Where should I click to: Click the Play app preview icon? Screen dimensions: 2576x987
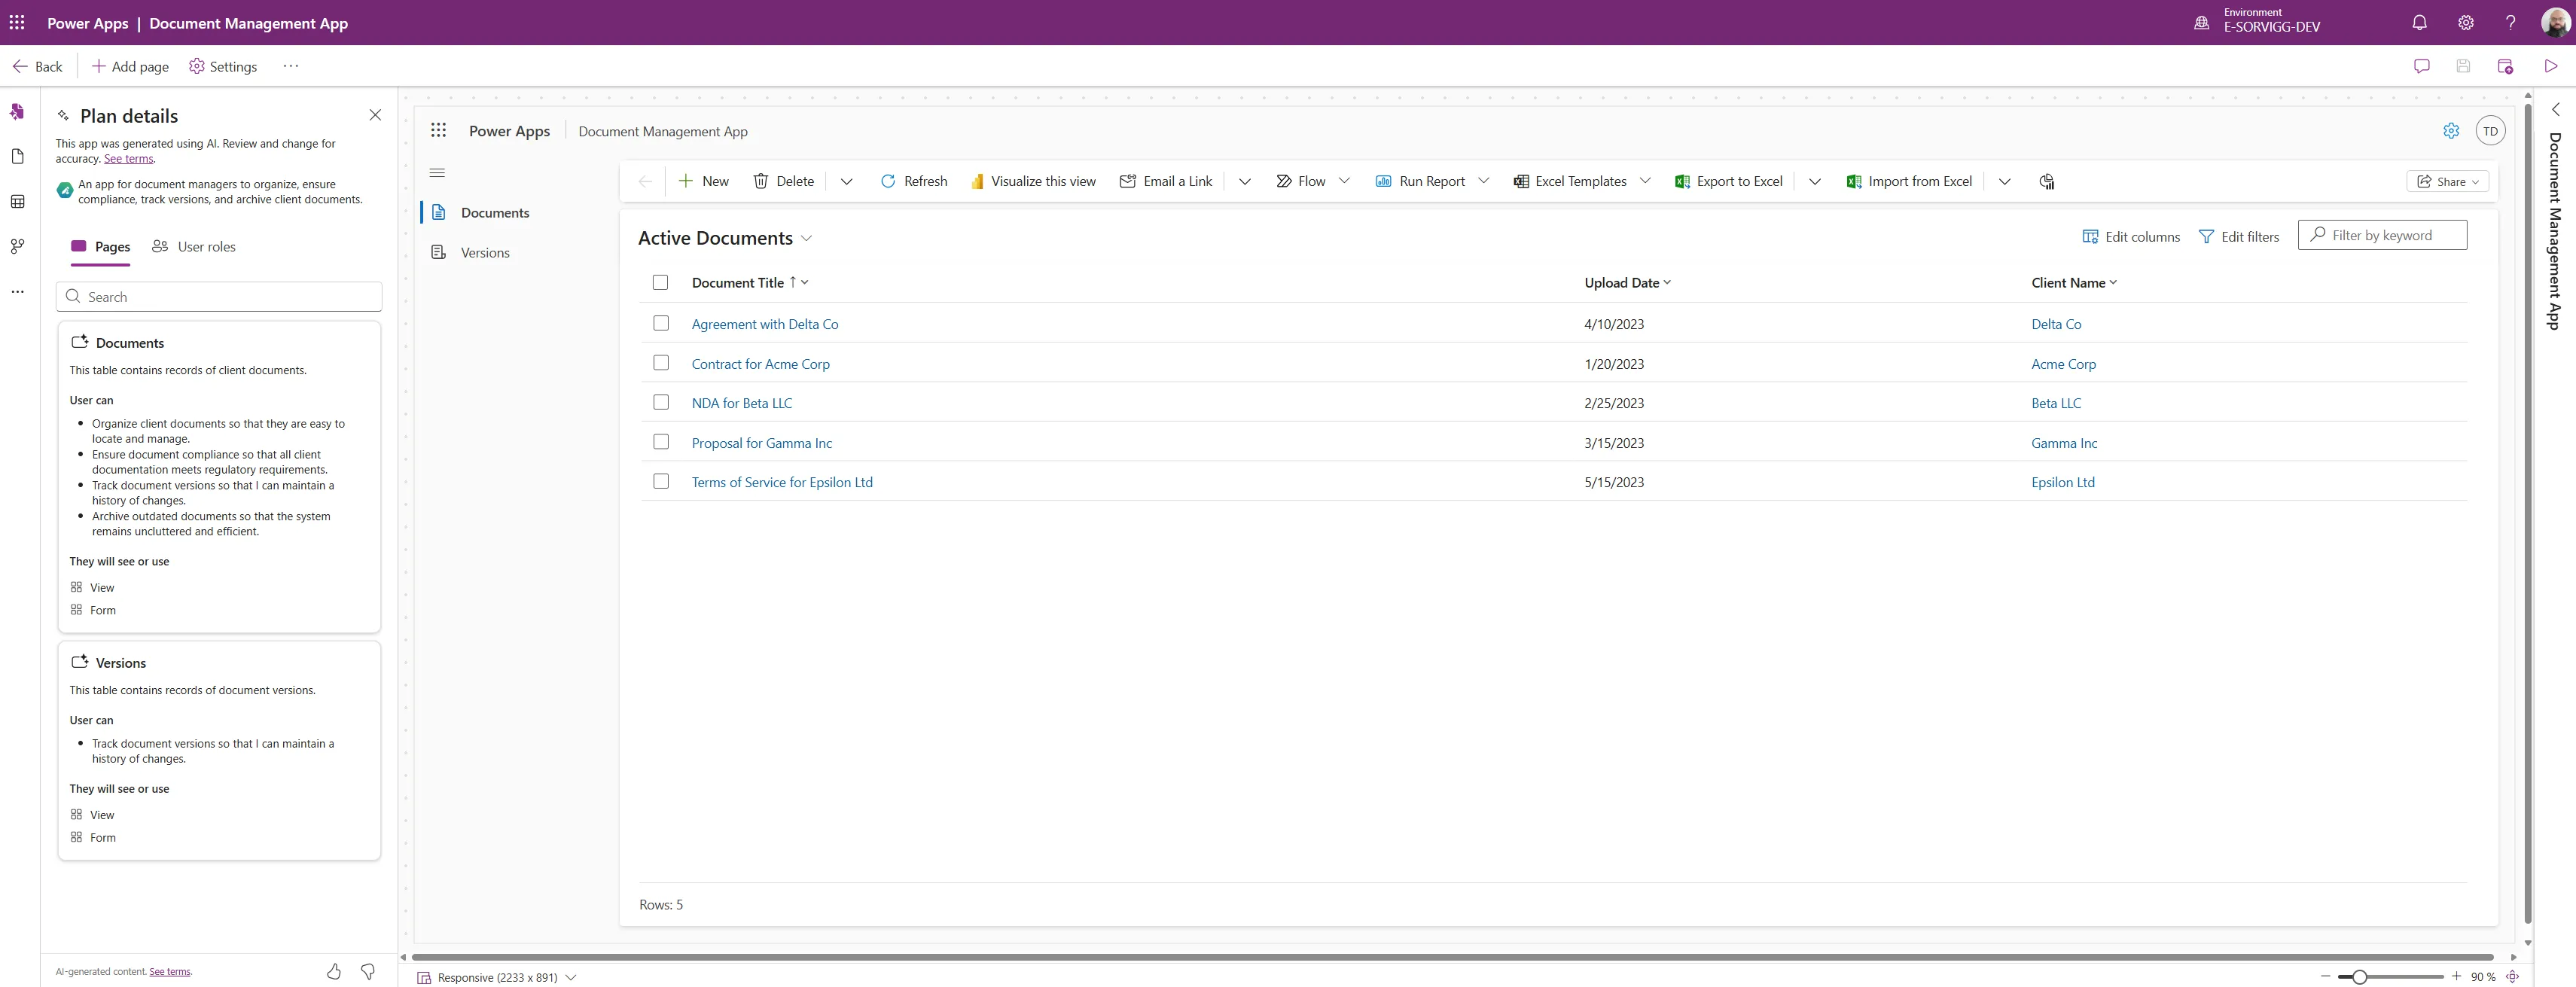(2550, 66)
